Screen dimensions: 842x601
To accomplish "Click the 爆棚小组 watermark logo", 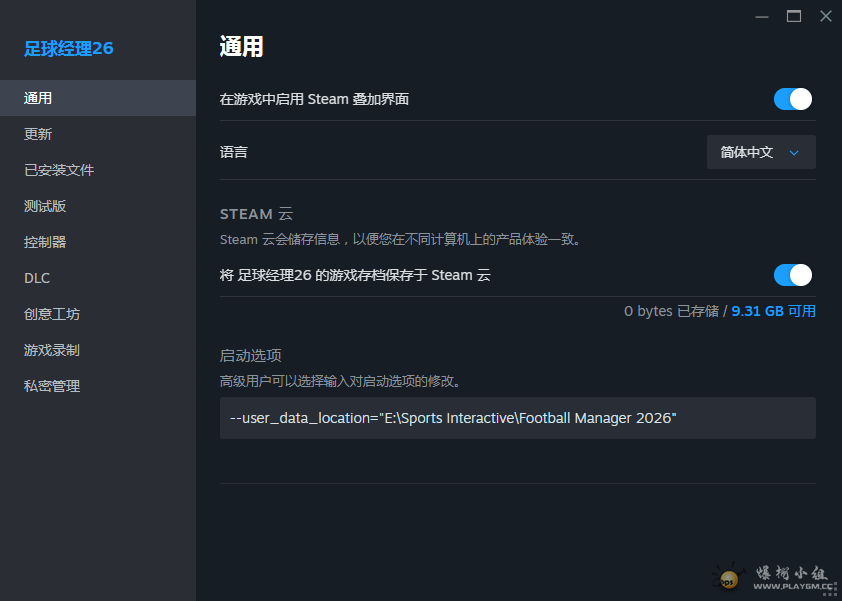I will coord(770,576).
